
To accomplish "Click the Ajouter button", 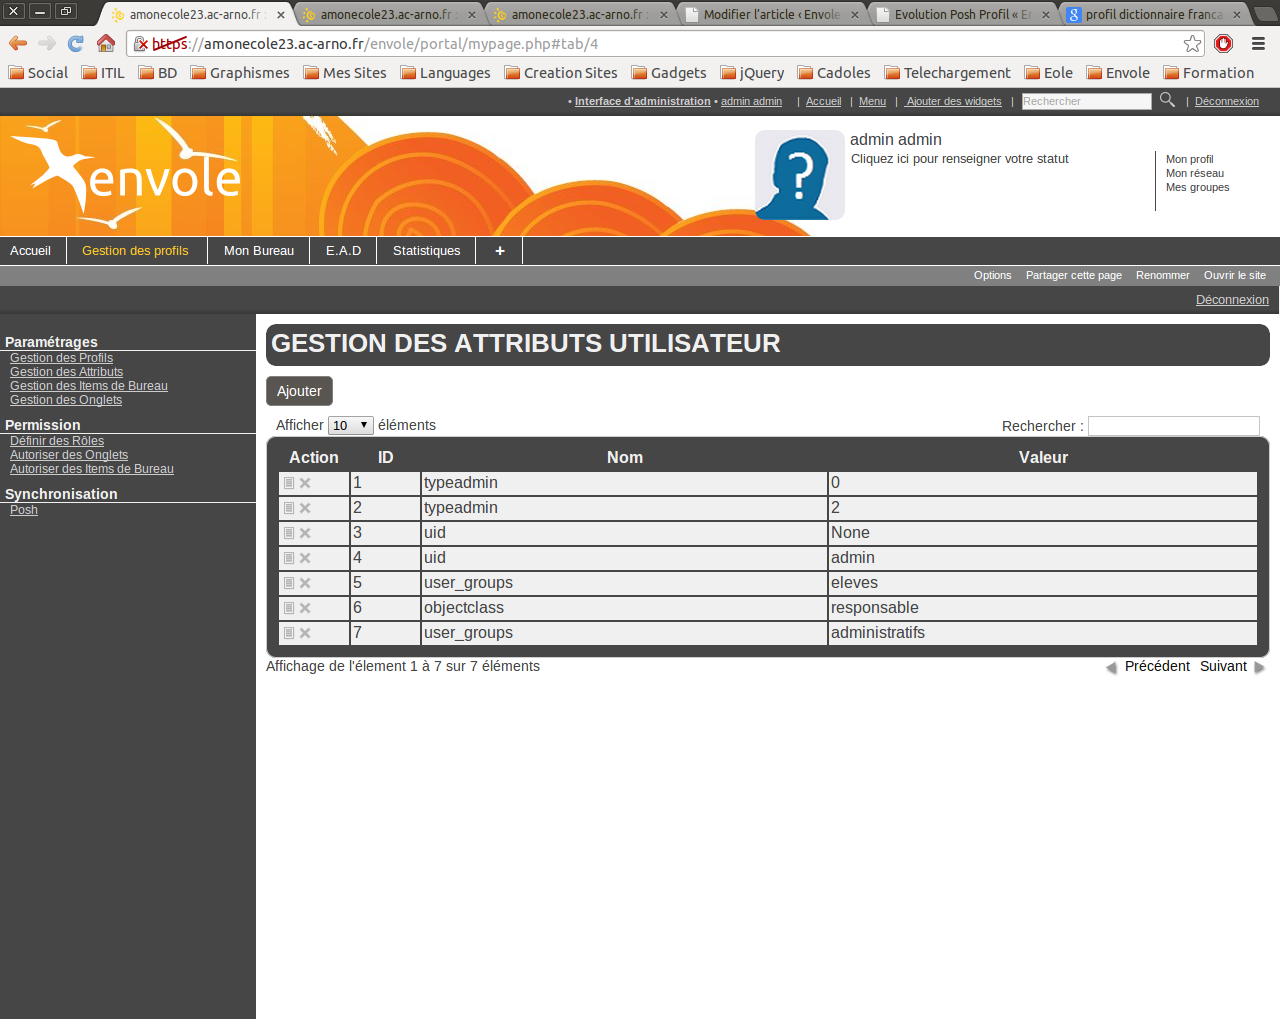I will pyautogui.click(x=299, y=391).
